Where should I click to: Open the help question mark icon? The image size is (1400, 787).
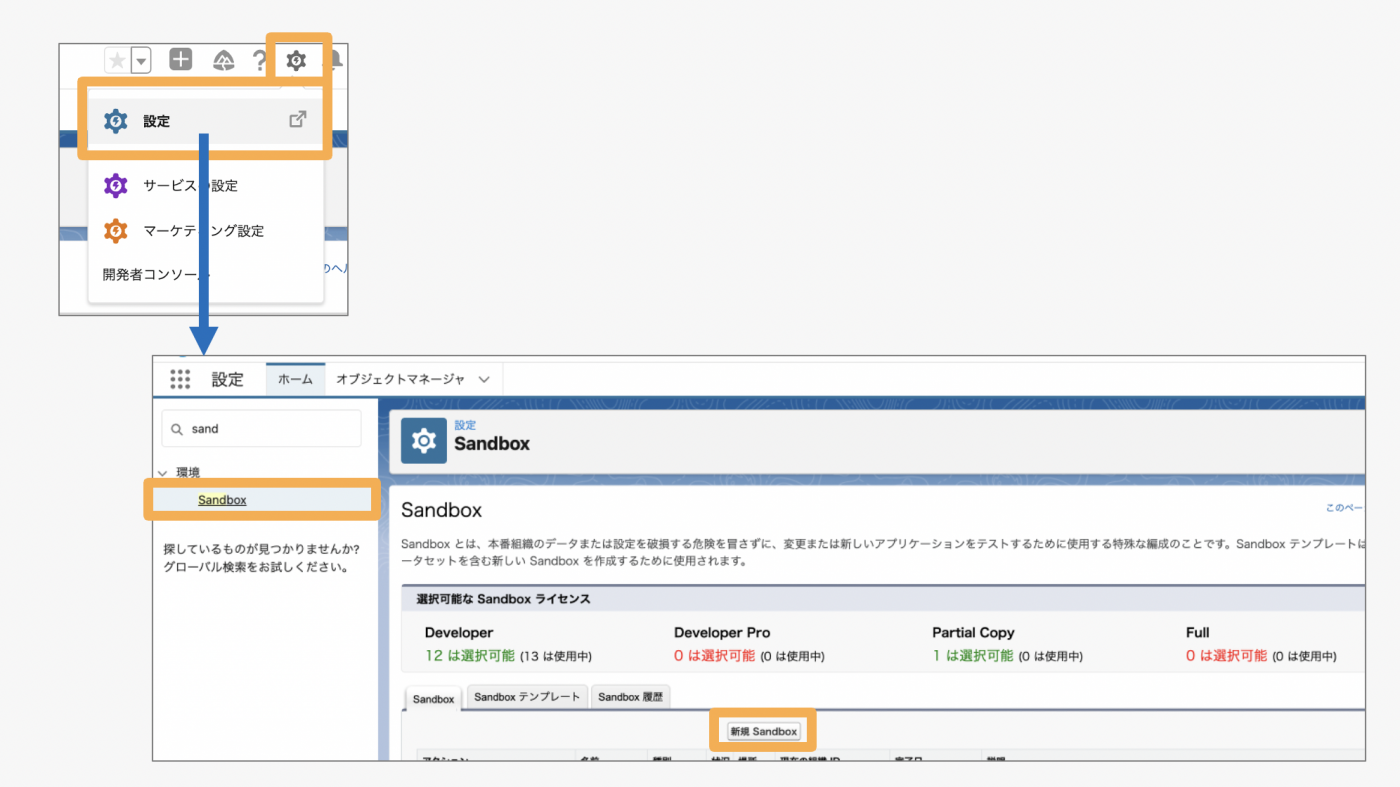pyautogui.click(x=259, y=61)
